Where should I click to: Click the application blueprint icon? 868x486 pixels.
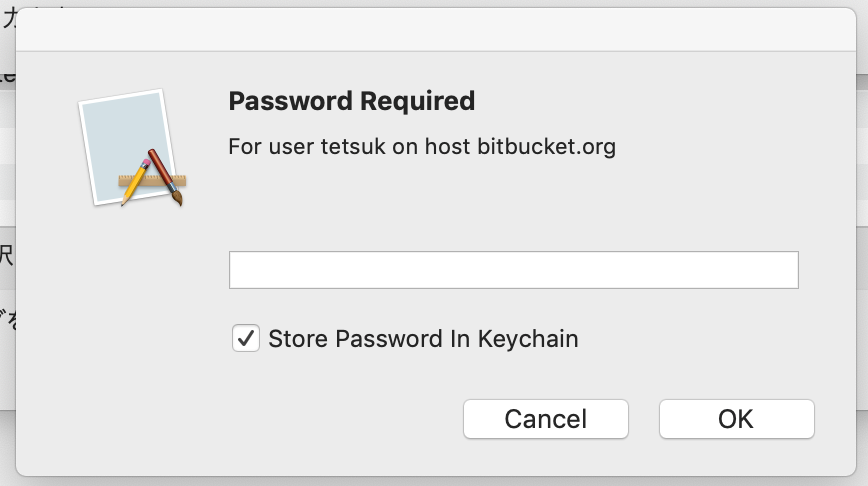tap(132, 148)
